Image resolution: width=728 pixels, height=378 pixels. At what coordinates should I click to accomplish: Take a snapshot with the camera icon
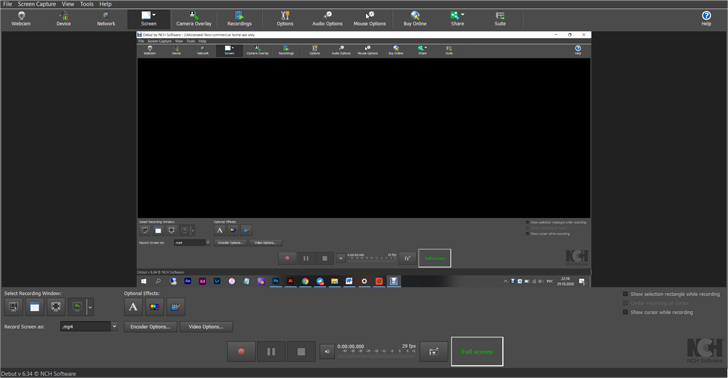[434, 352]
